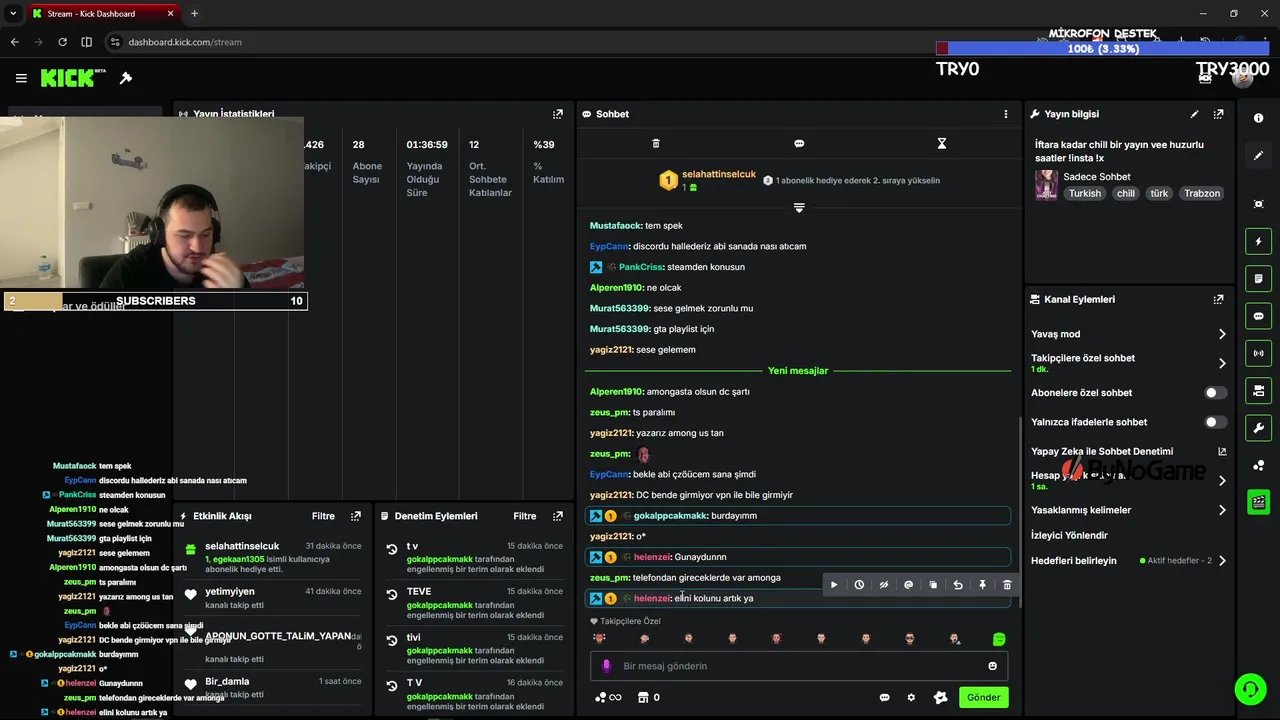Click the broadcast signal icon in the right sidebar
Viewport: 1280px width, 720px height.
1258,353
